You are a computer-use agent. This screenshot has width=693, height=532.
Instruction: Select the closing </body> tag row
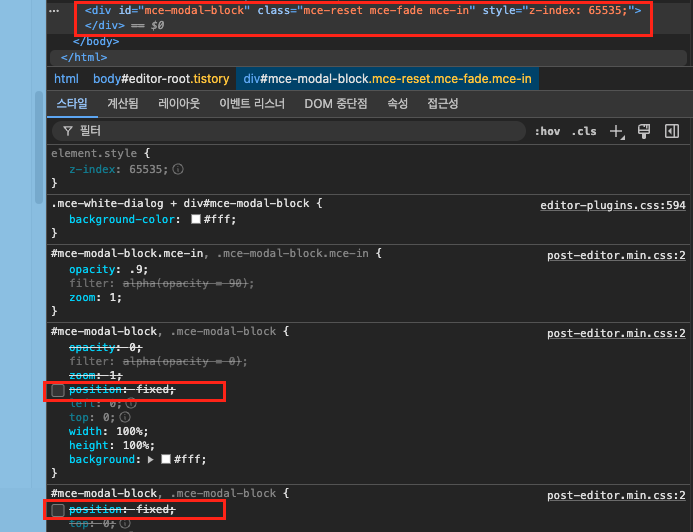[96, 42]
